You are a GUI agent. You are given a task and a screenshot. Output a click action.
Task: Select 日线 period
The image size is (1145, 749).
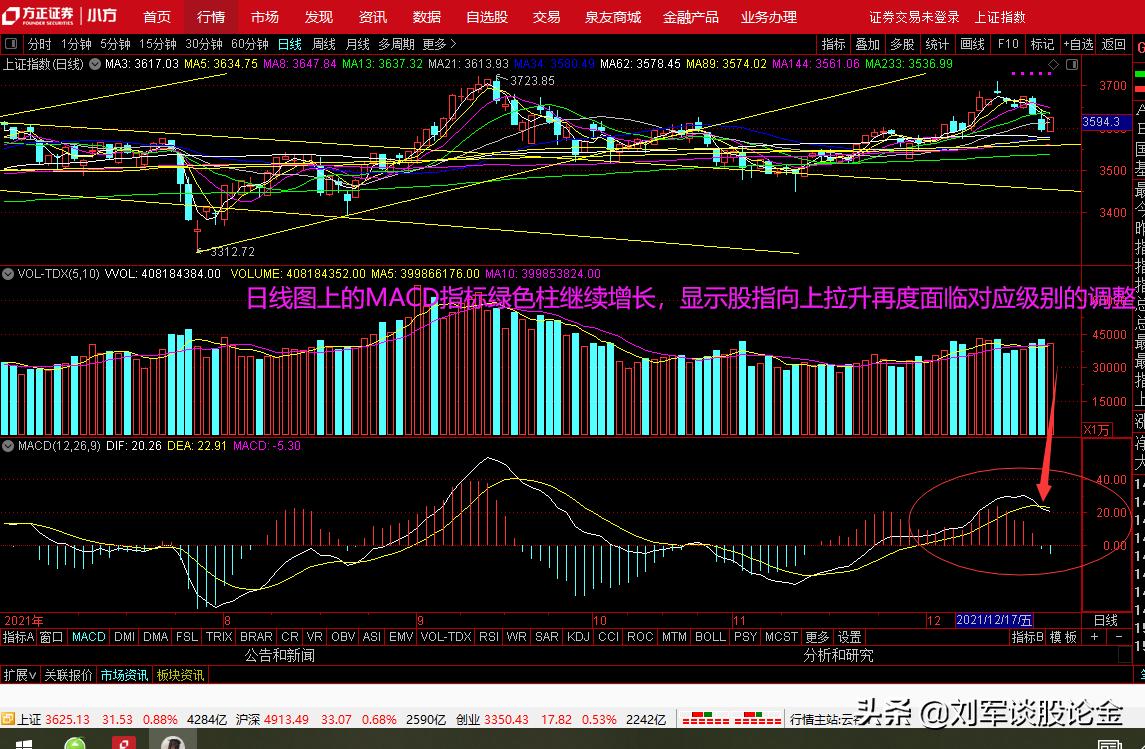coord(290,45)
